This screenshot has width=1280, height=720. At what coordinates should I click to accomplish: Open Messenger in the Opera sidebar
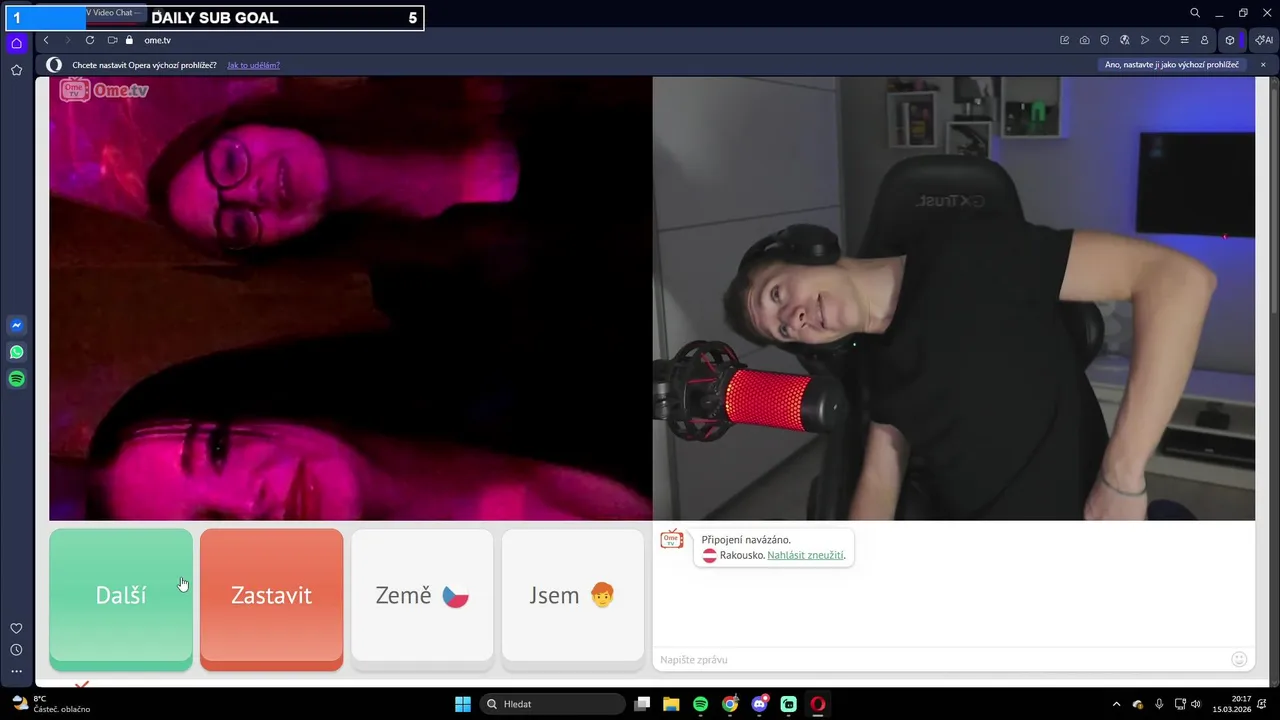click(16, 325)
